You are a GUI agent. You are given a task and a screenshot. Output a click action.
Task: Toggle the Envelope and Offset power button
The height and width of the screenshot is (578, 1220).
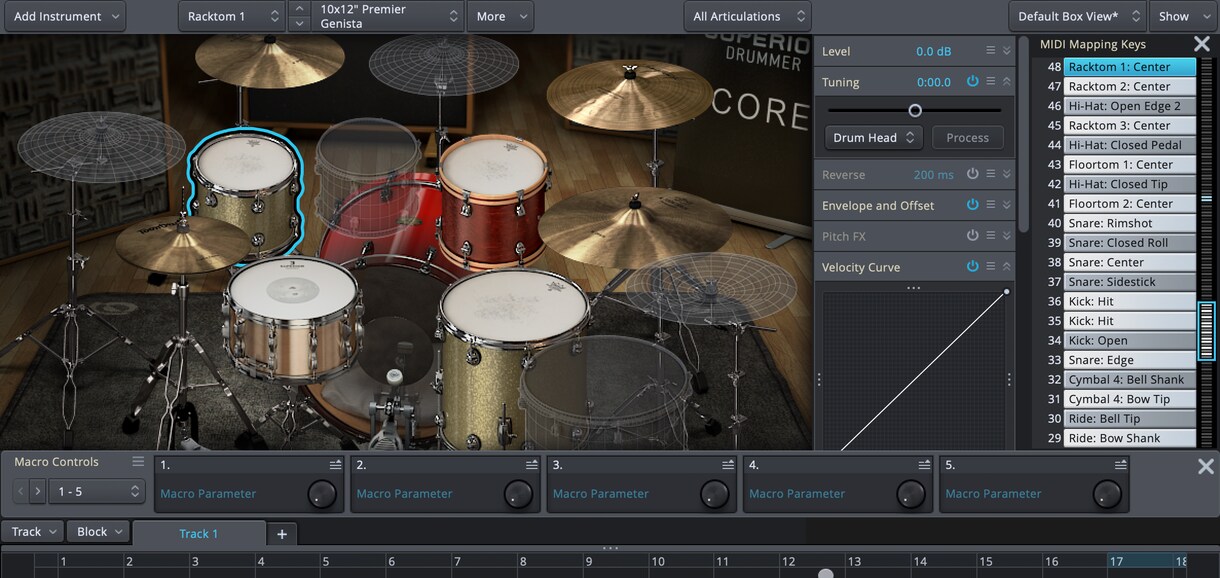tap(972, 205)
